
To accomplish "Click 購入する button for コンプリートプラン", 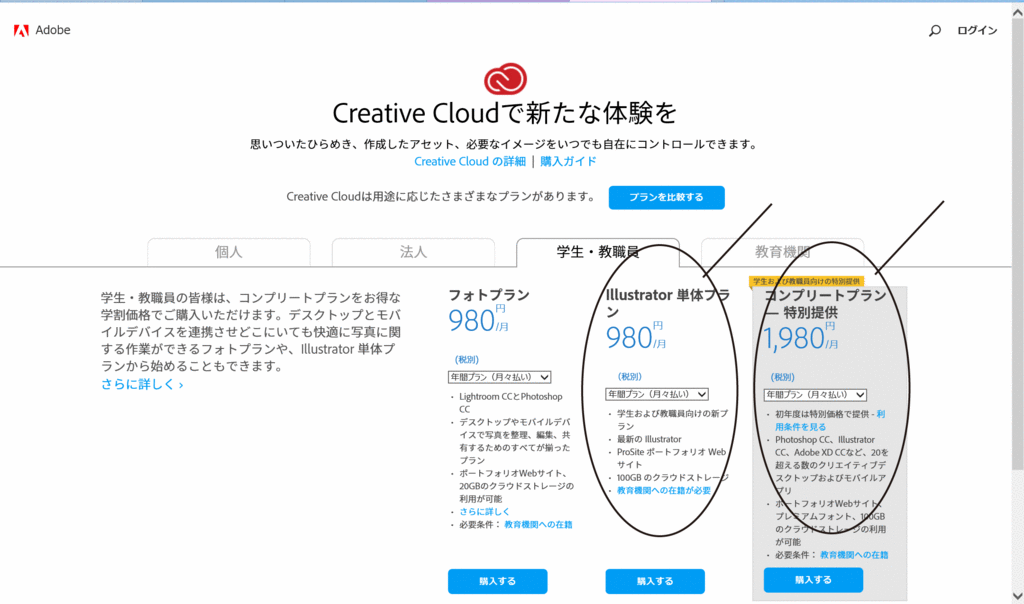I will tap(813, 580).
